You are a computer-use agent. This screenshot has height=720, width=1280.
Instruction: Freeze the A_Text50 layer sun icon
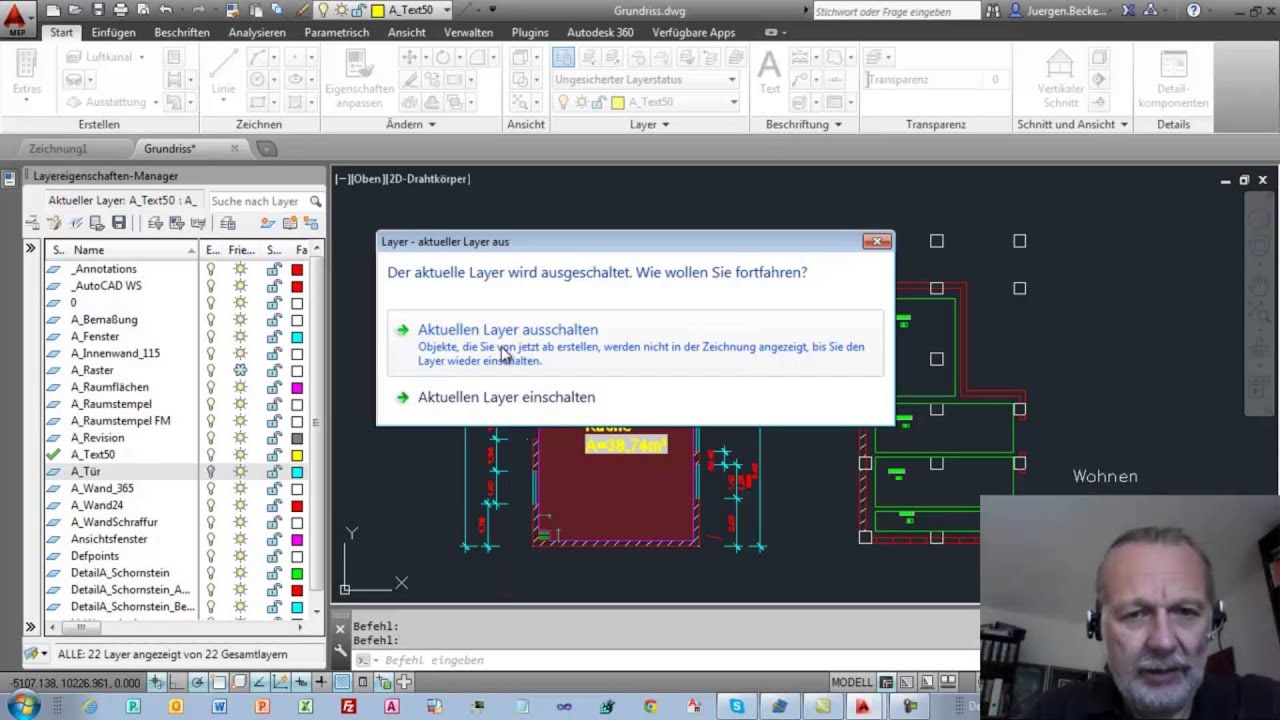(x=240, y=454)
